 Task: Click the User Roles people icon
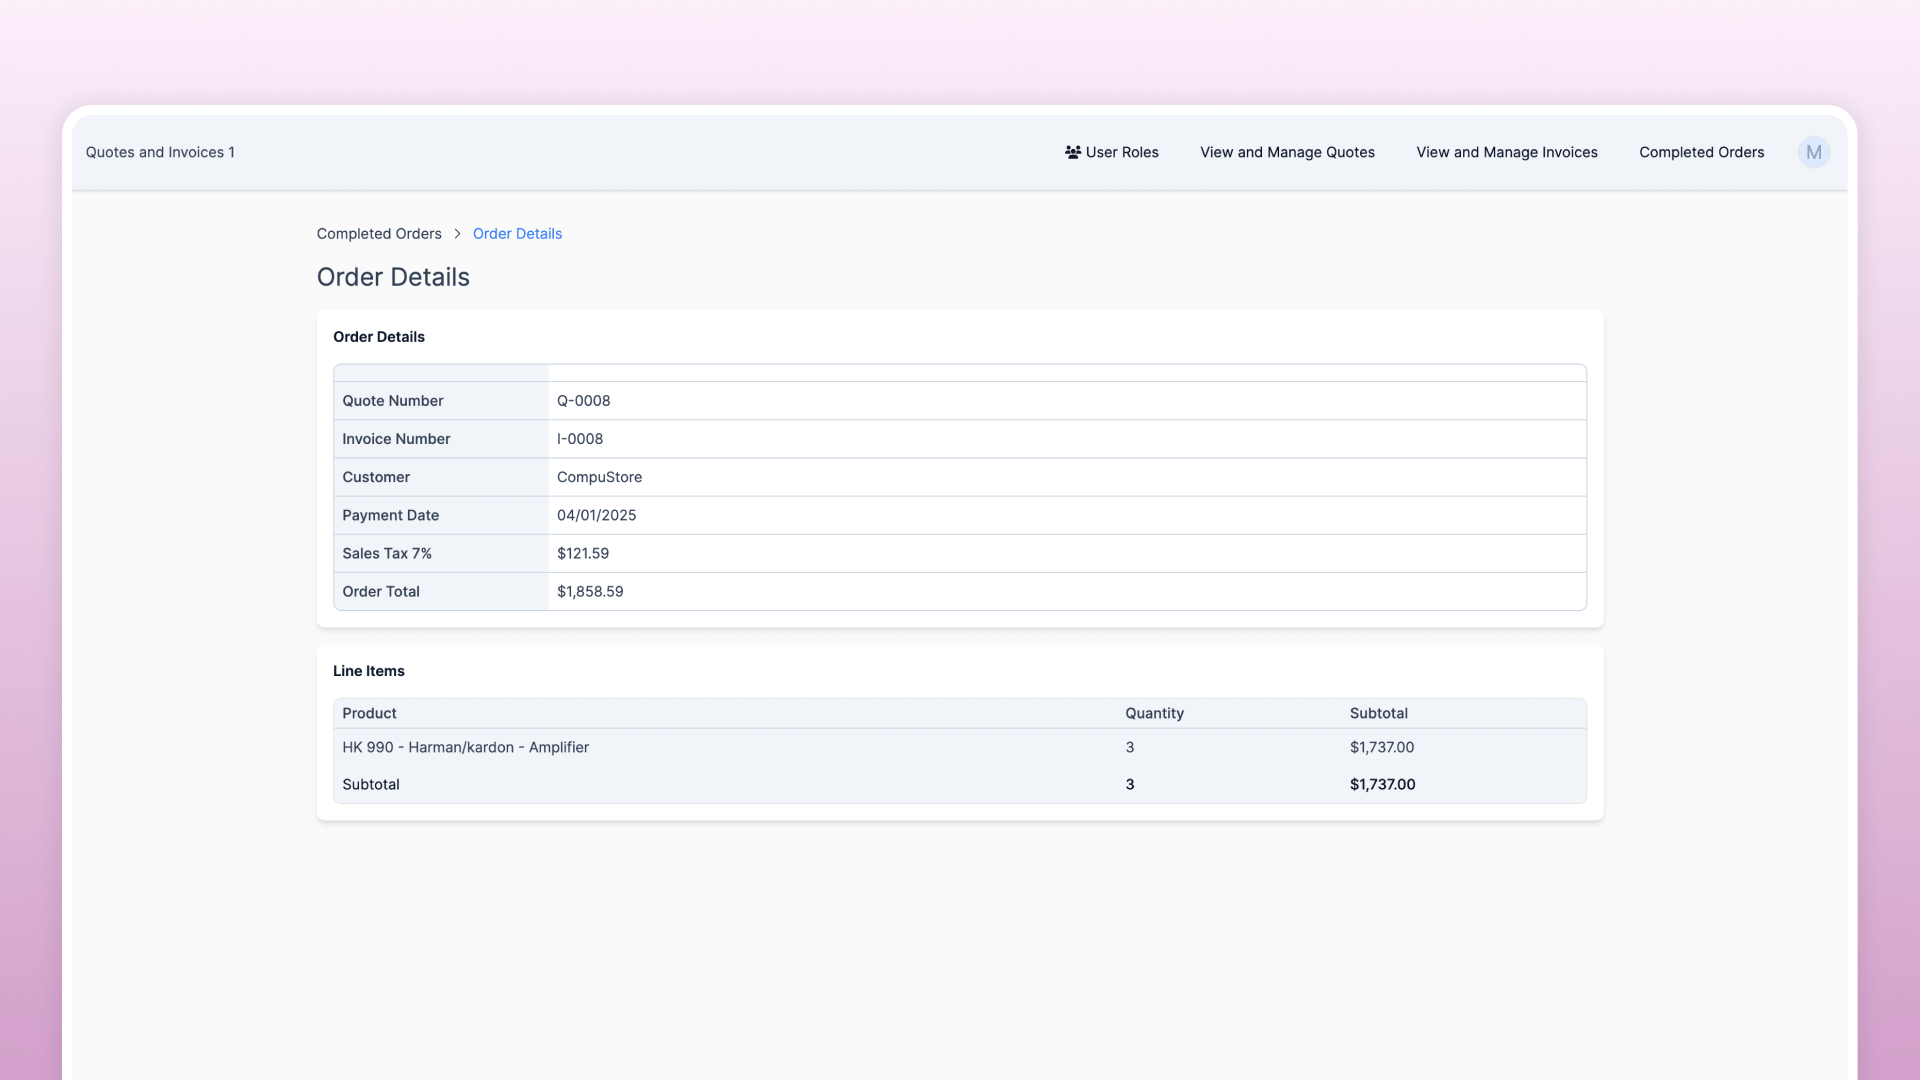(x=1072, y=152)
